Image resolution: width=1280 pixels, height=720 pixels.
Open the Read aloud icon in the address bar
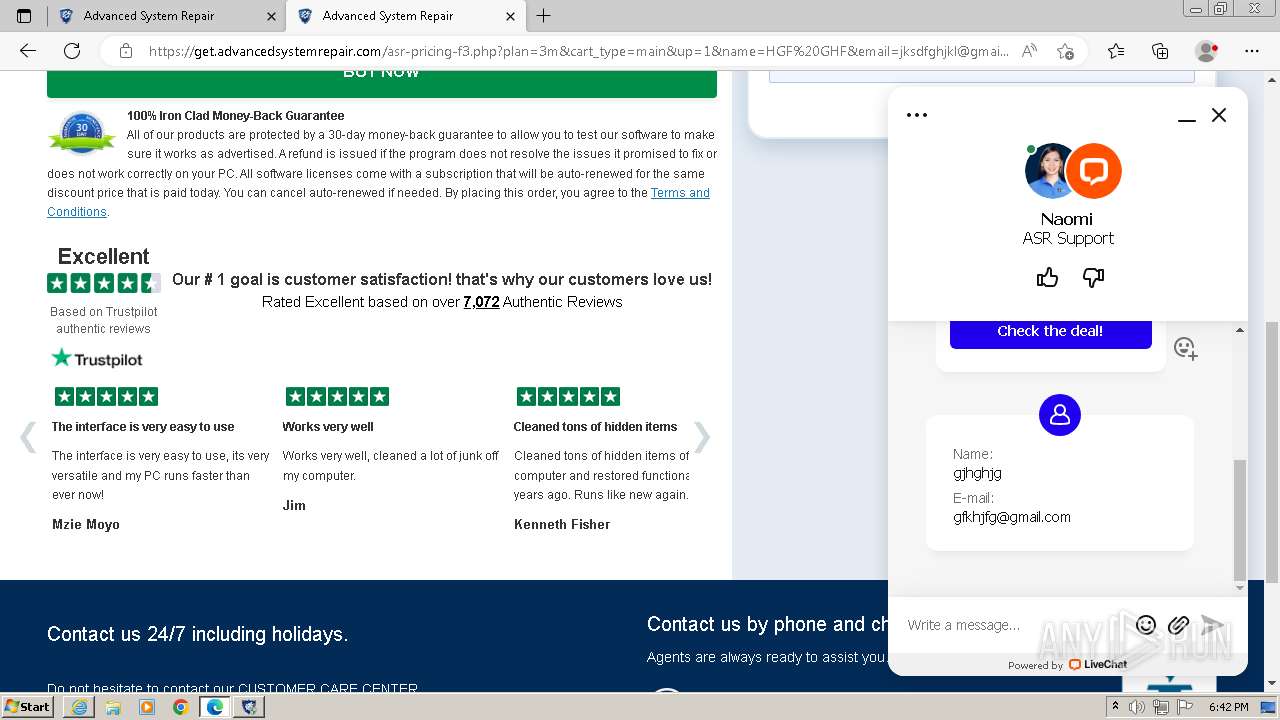tap(1029, 51)
